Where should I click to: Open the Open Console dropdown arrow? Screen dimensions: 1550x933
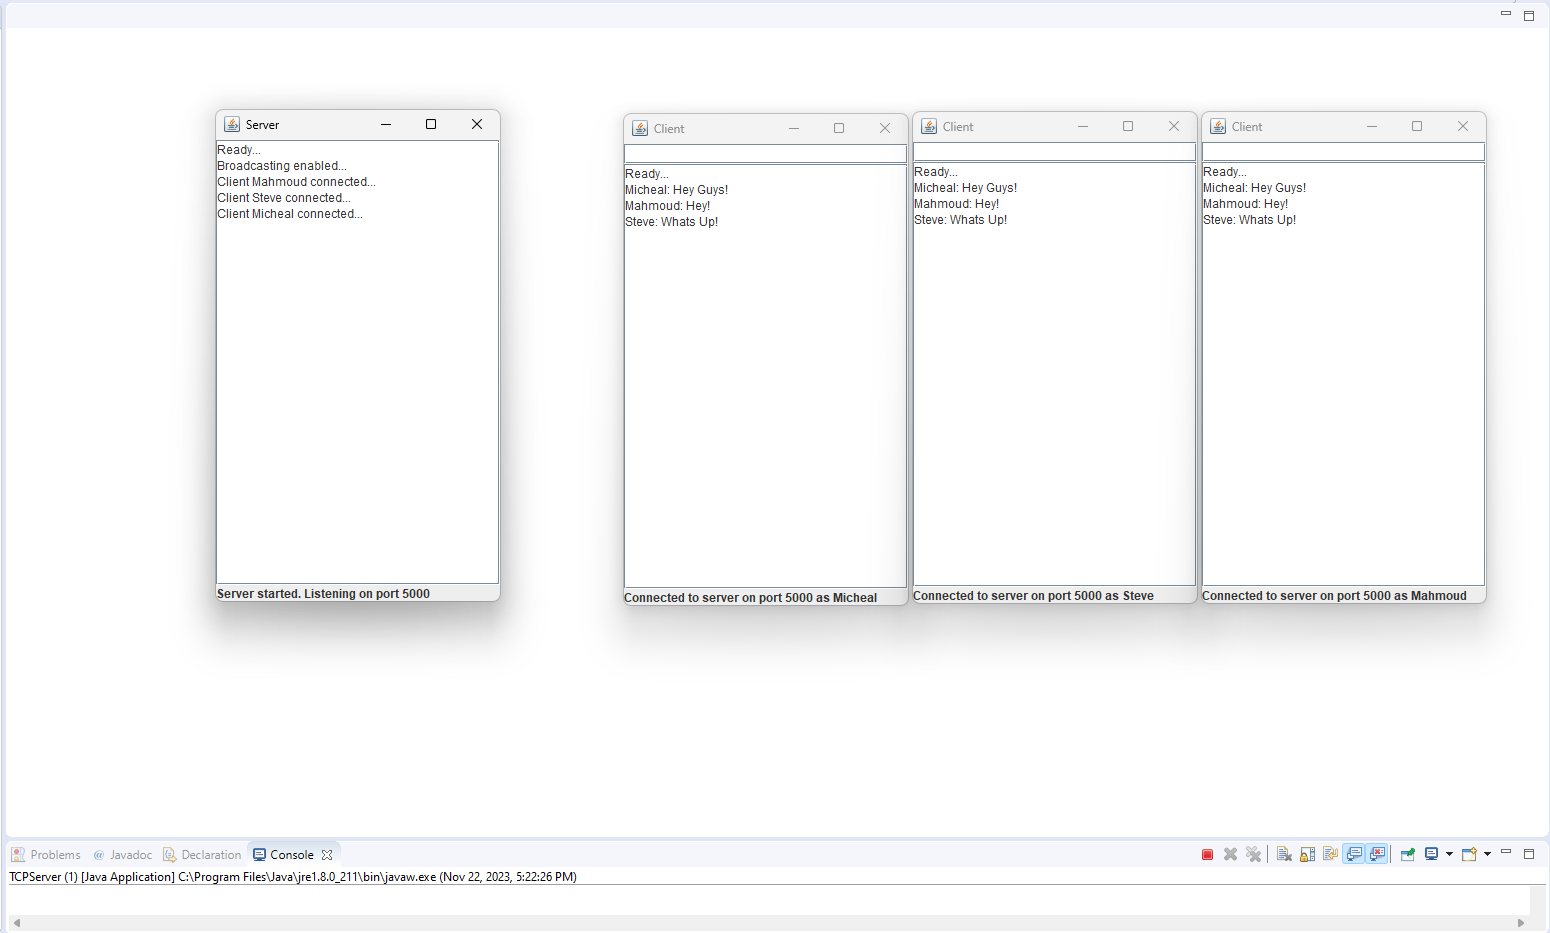point(1487,854)
